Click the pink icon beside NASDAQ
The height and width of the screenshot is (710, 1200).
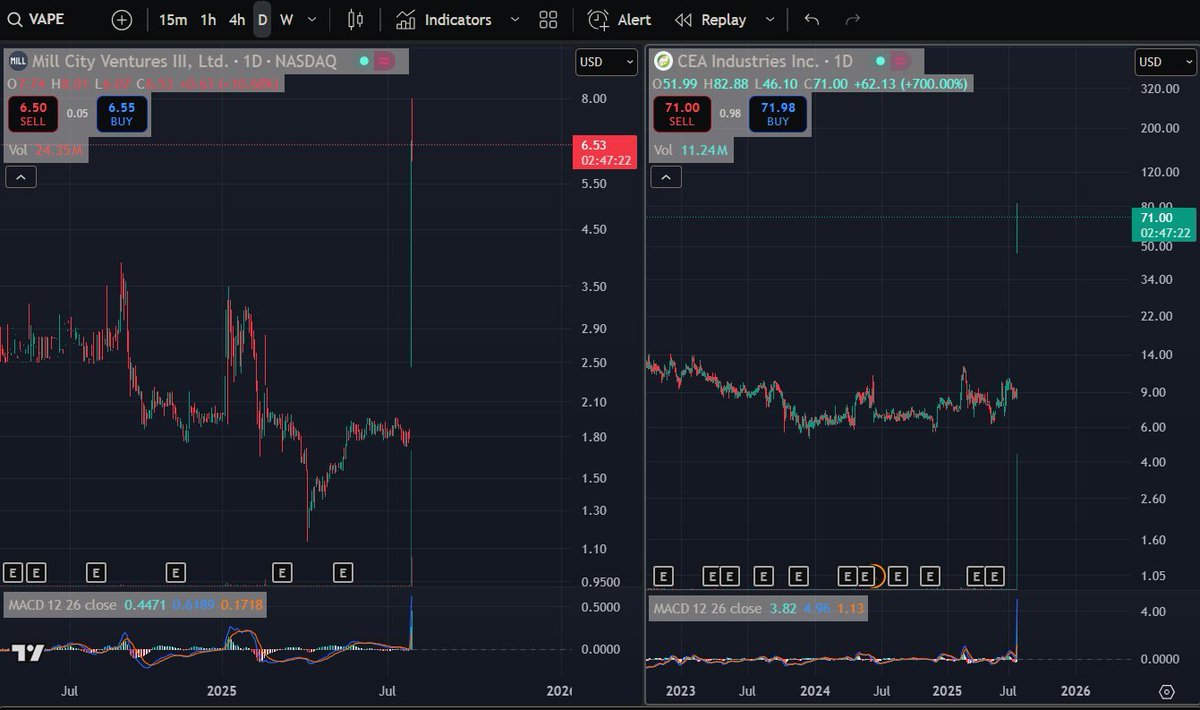[x=385, y=61]
